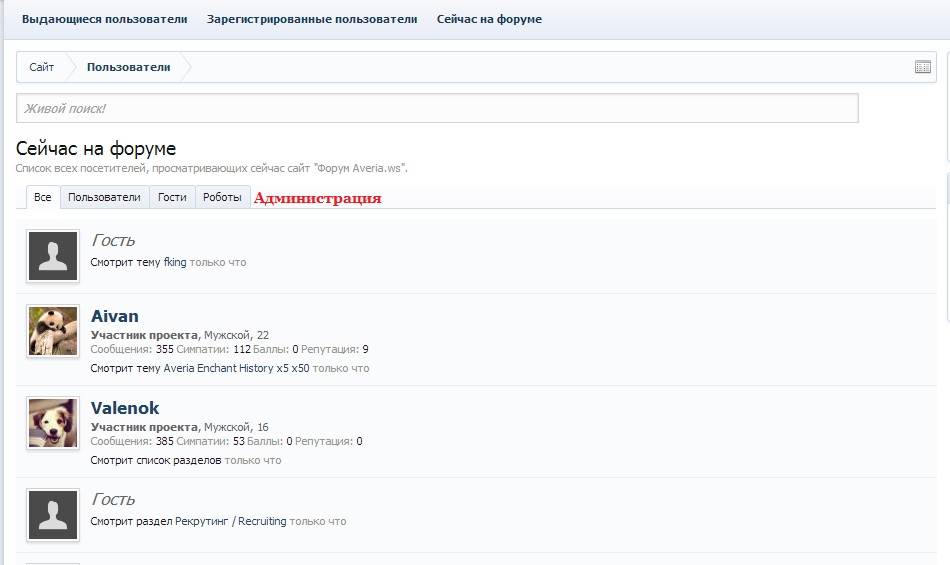Viewport: 950px width, 565px height.
Task: Open Valenok's dog avatar
Action: (x=53, y=423)
